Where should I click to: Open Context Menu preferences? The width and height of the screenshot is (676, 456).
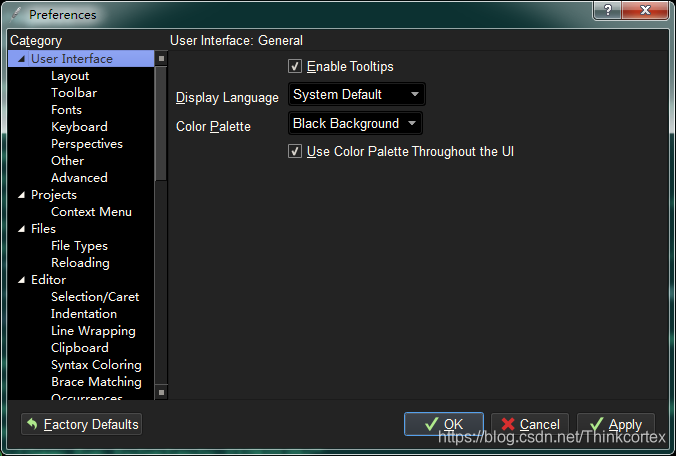(91, 212)
